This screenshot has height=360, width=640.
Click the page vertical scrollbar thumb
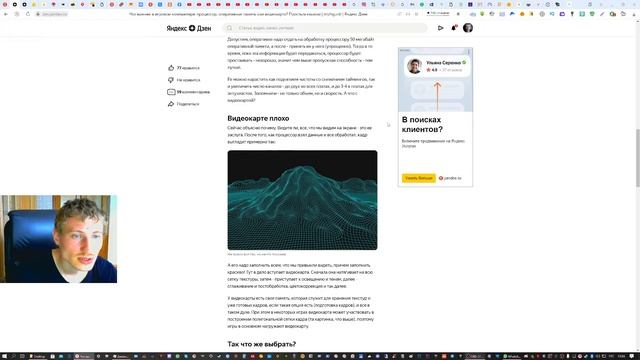coord(637,158)
